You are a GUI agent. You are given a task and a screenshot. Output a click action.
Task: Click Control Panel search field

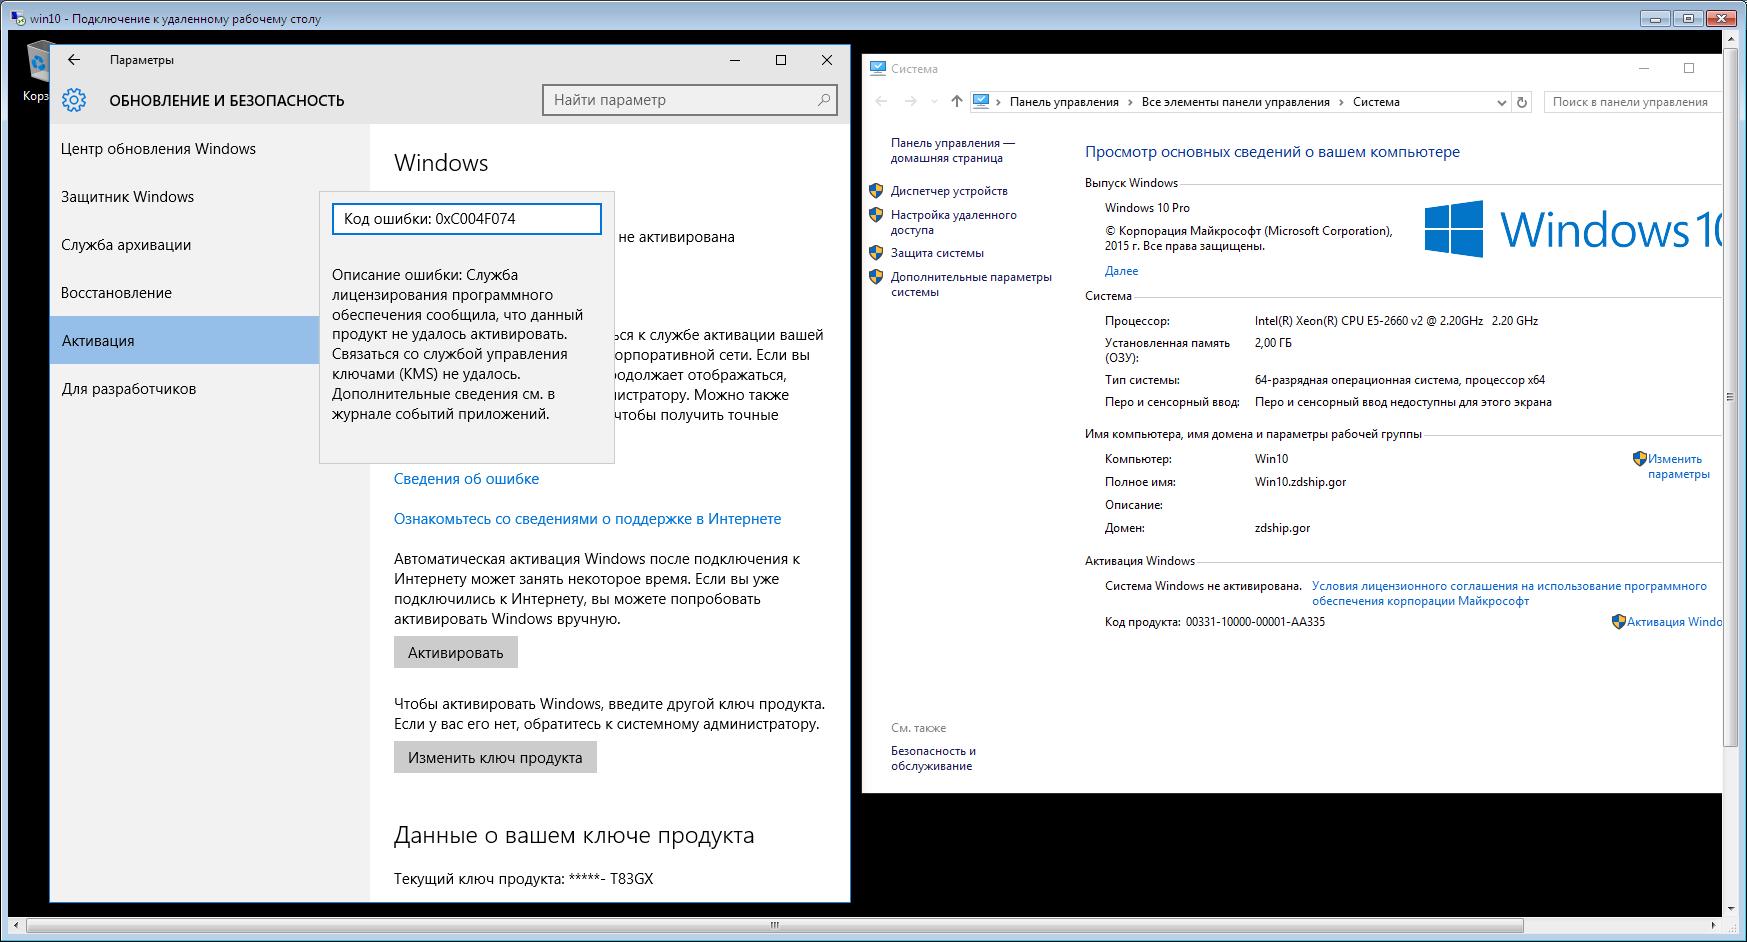tap(1632, 102)
